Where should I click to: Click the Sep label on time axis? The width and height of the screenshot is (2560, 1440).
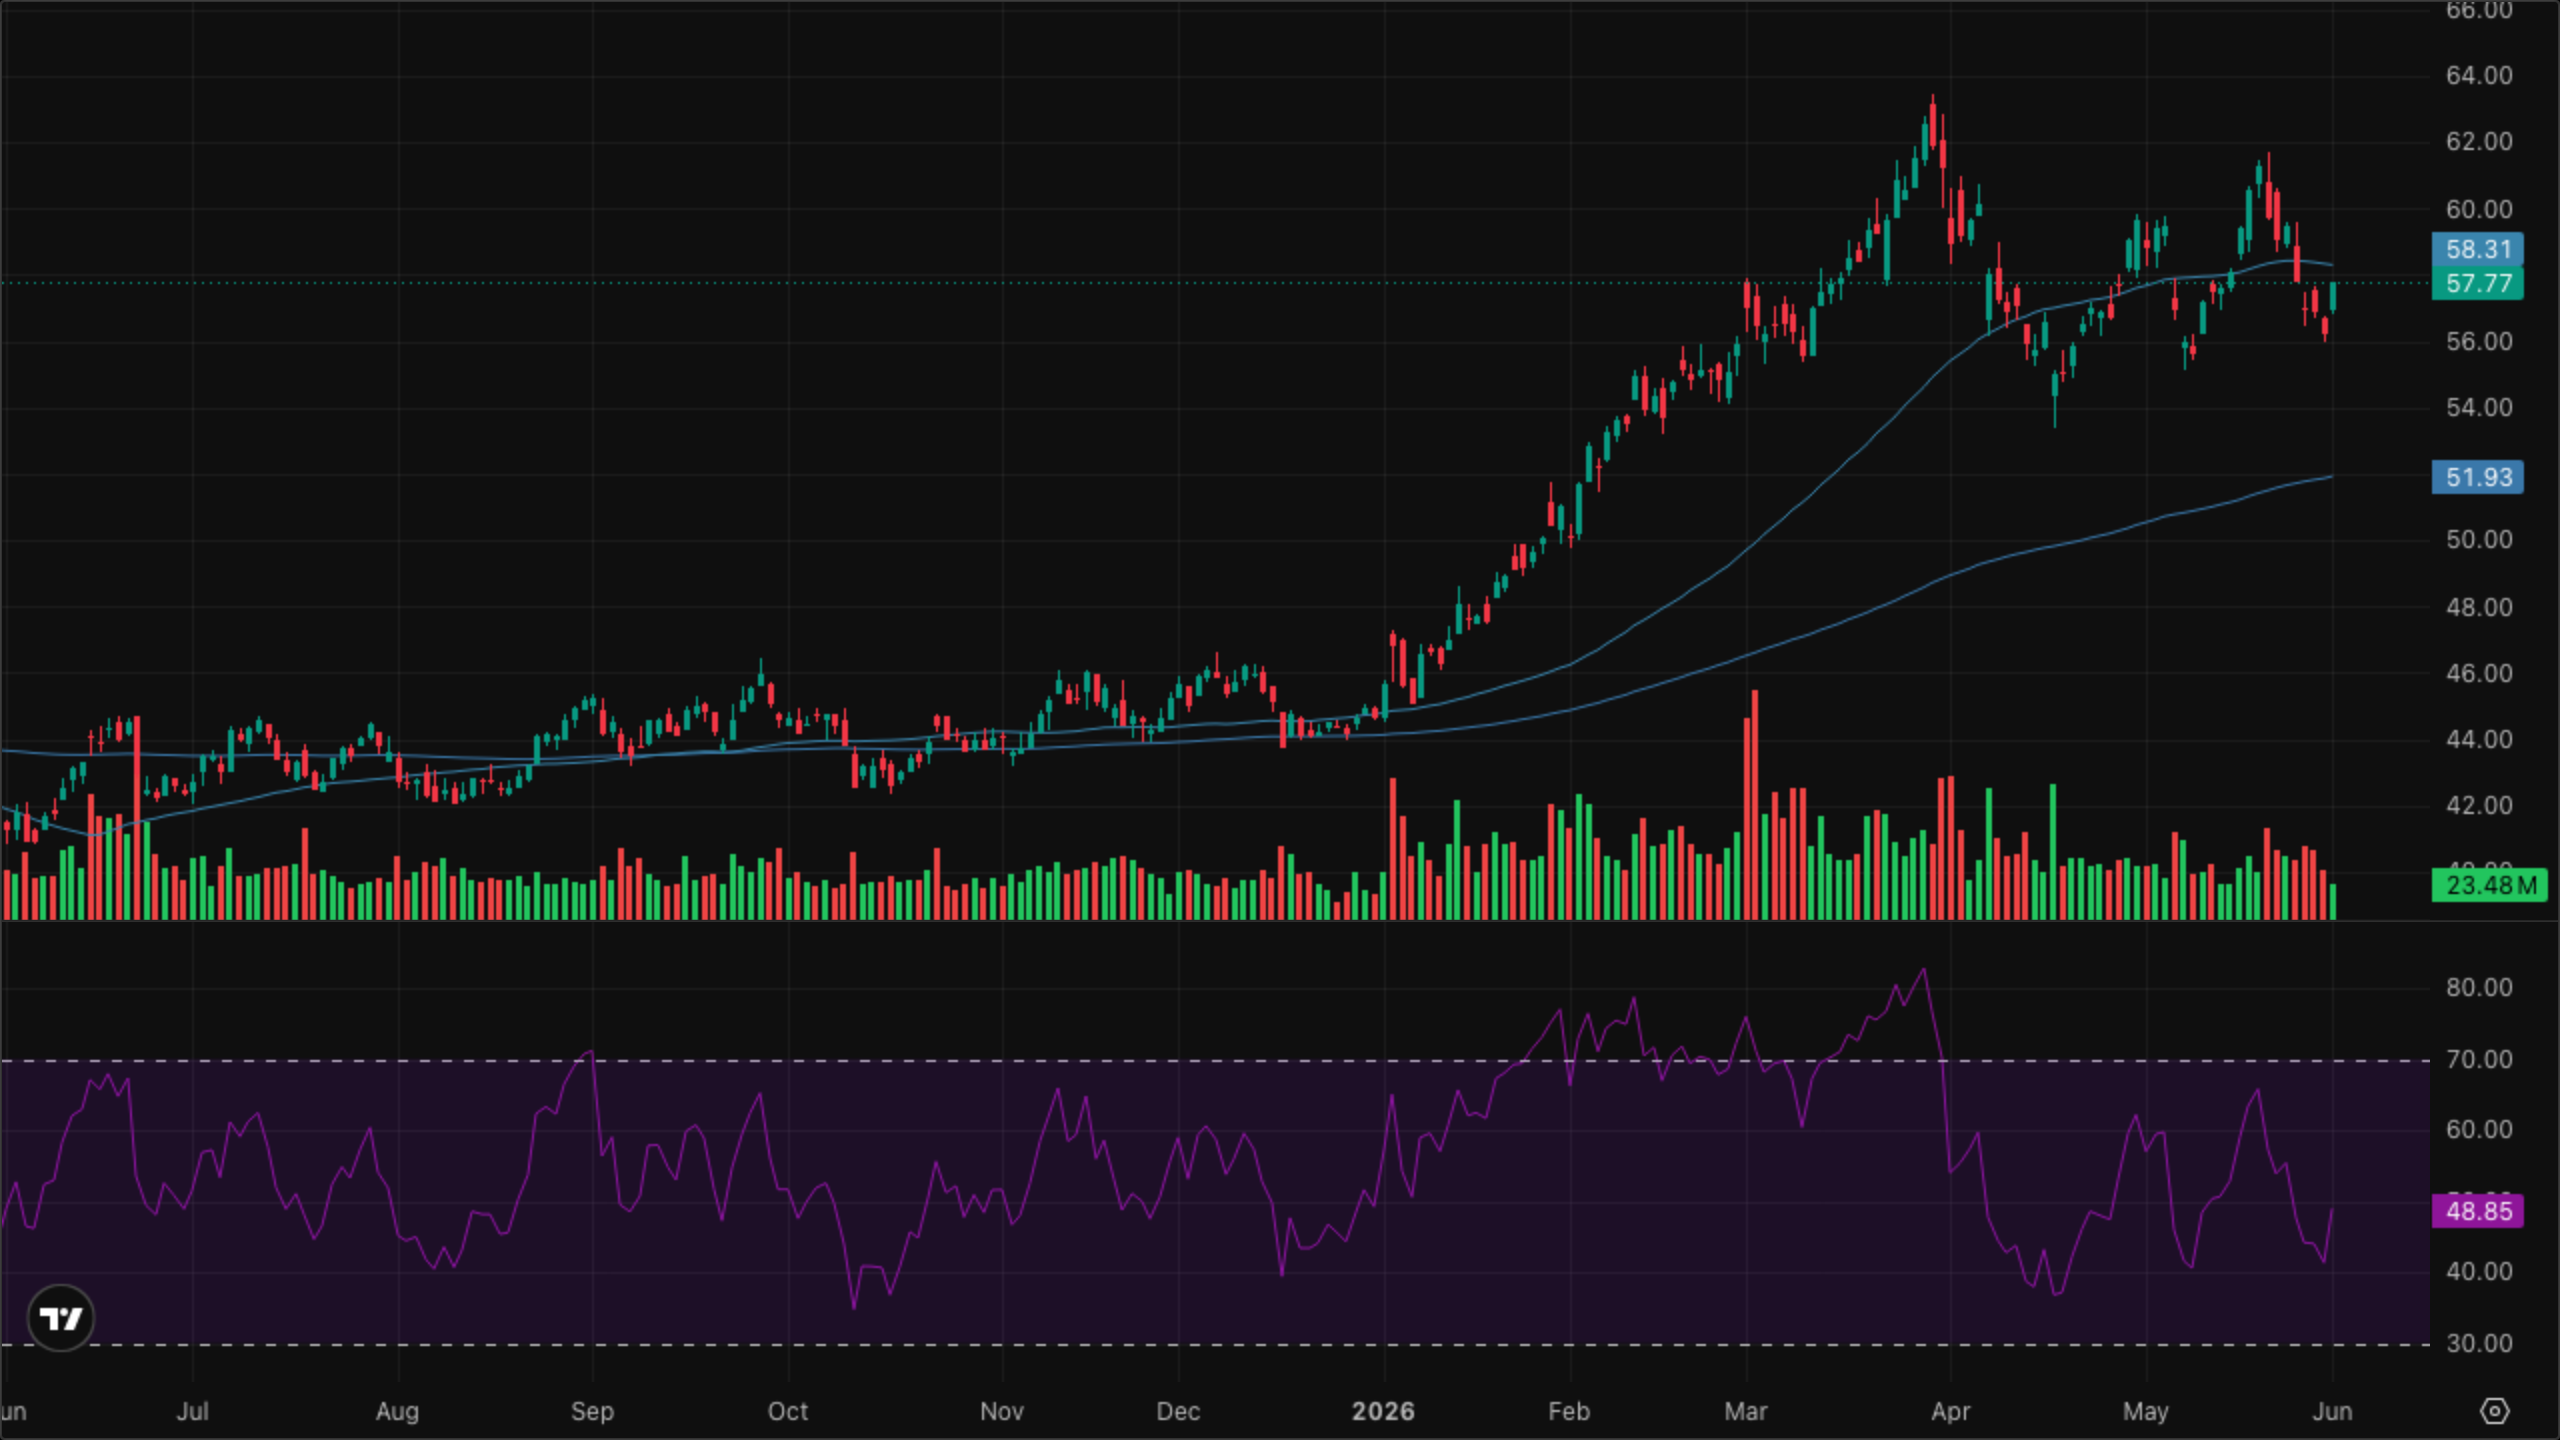(592, 1411)
